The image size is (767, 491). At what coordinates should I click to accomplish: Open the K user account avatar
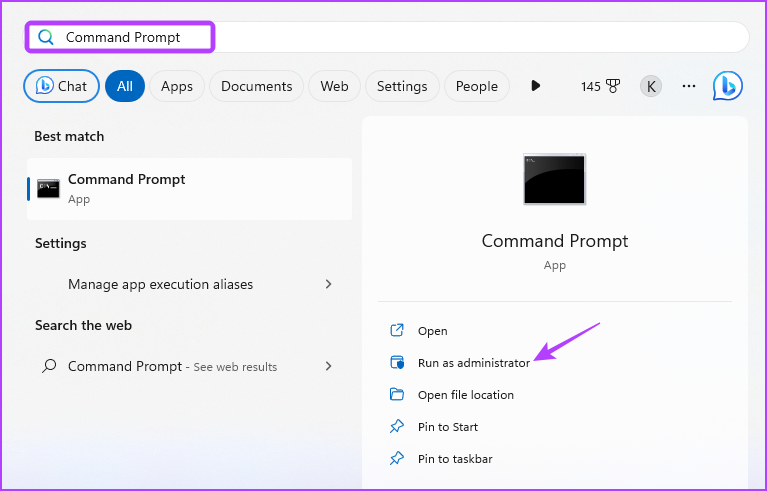pyautogui.click(x=651, y=86)
